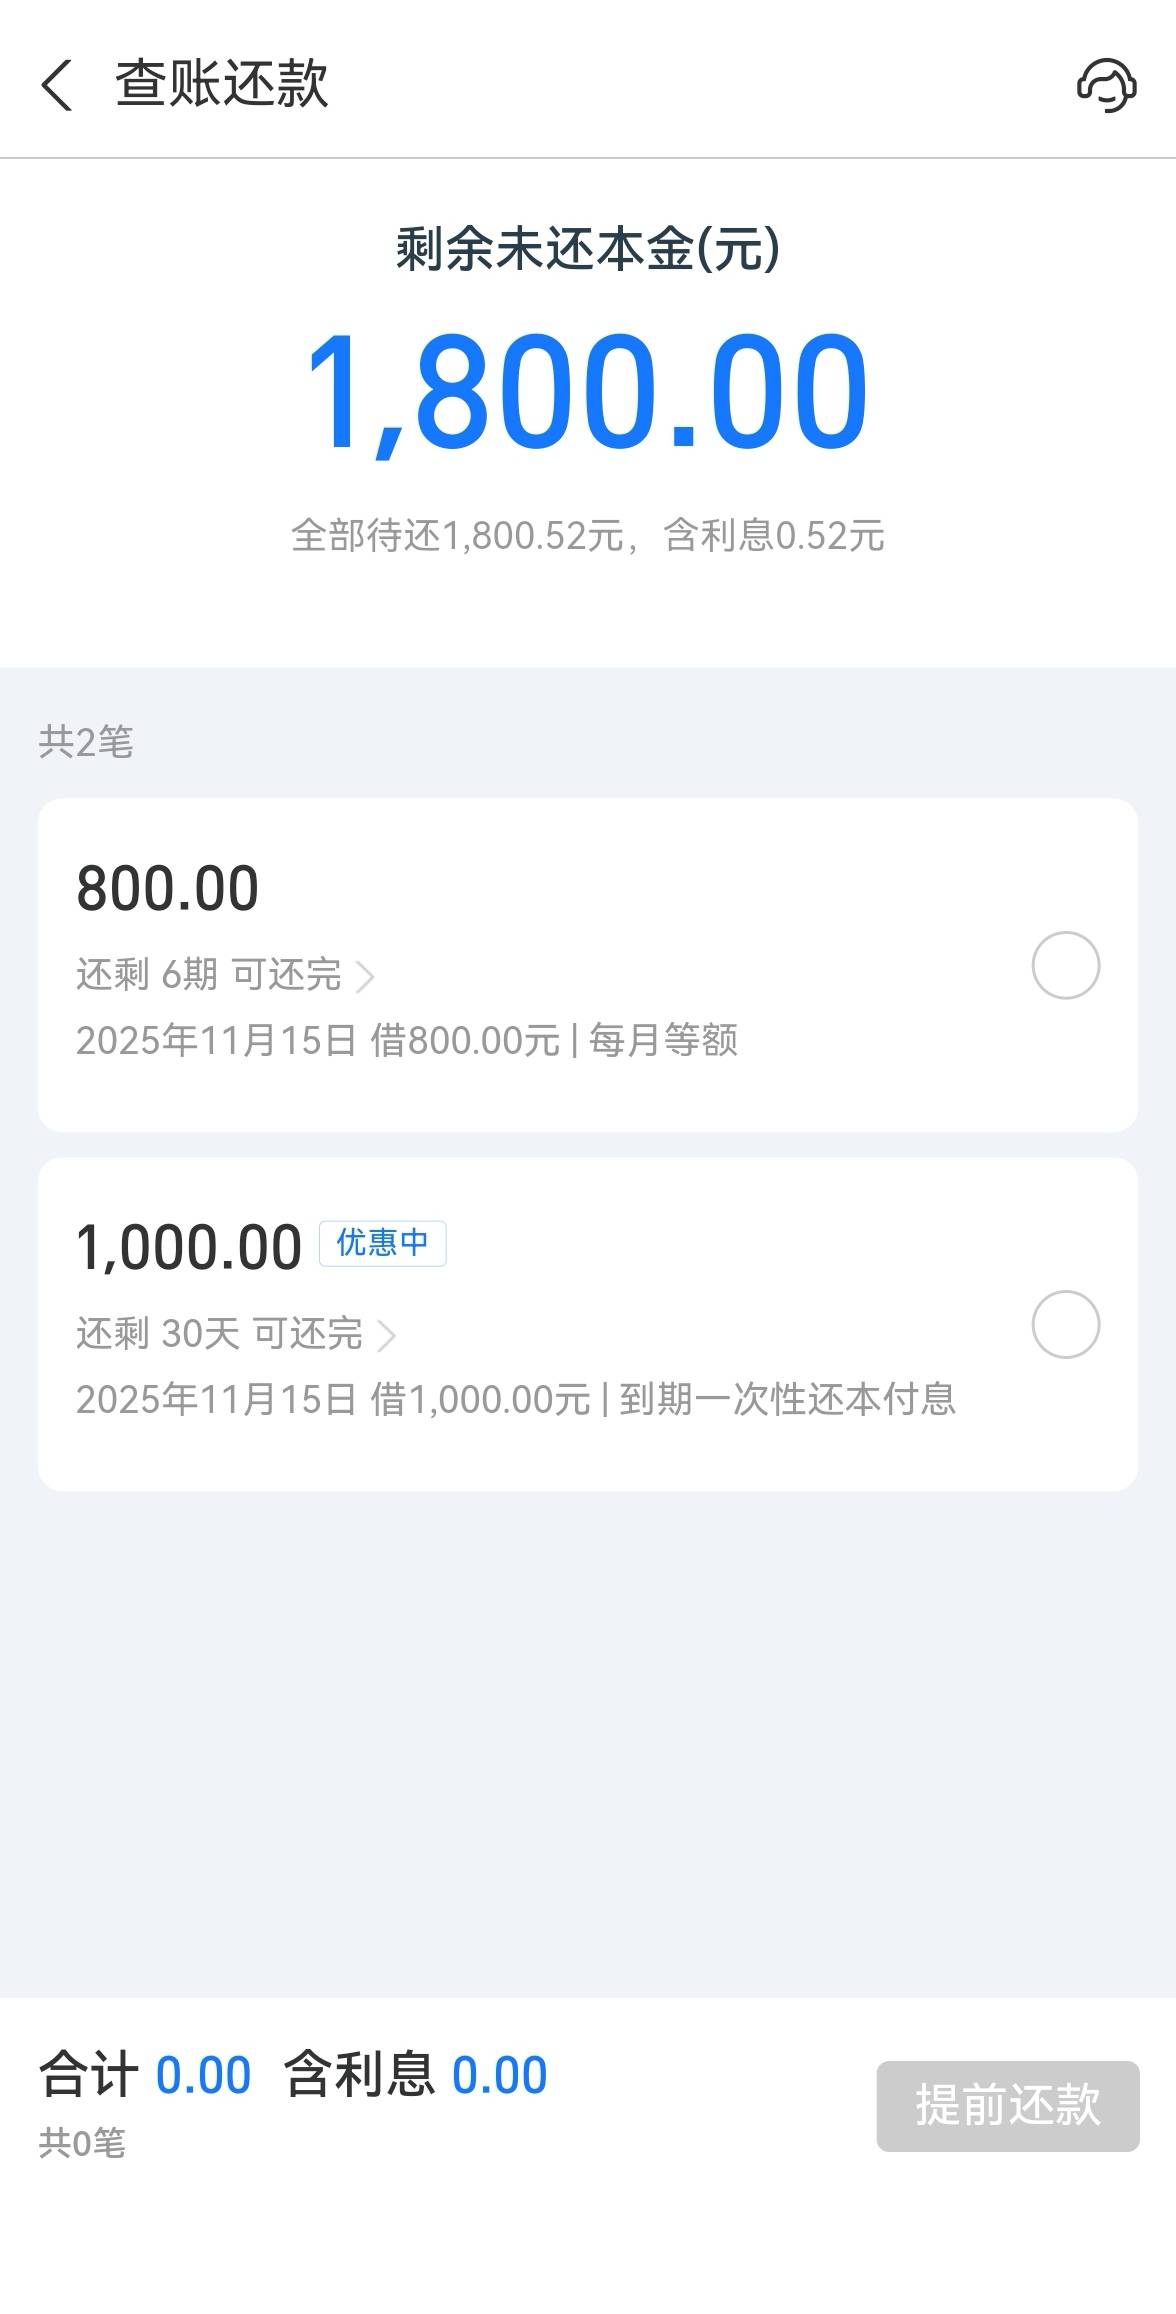This screenshot has height=2314, width=1176.
Task: Open the 800.00 loan amount heading
Action: pos(168,888)
